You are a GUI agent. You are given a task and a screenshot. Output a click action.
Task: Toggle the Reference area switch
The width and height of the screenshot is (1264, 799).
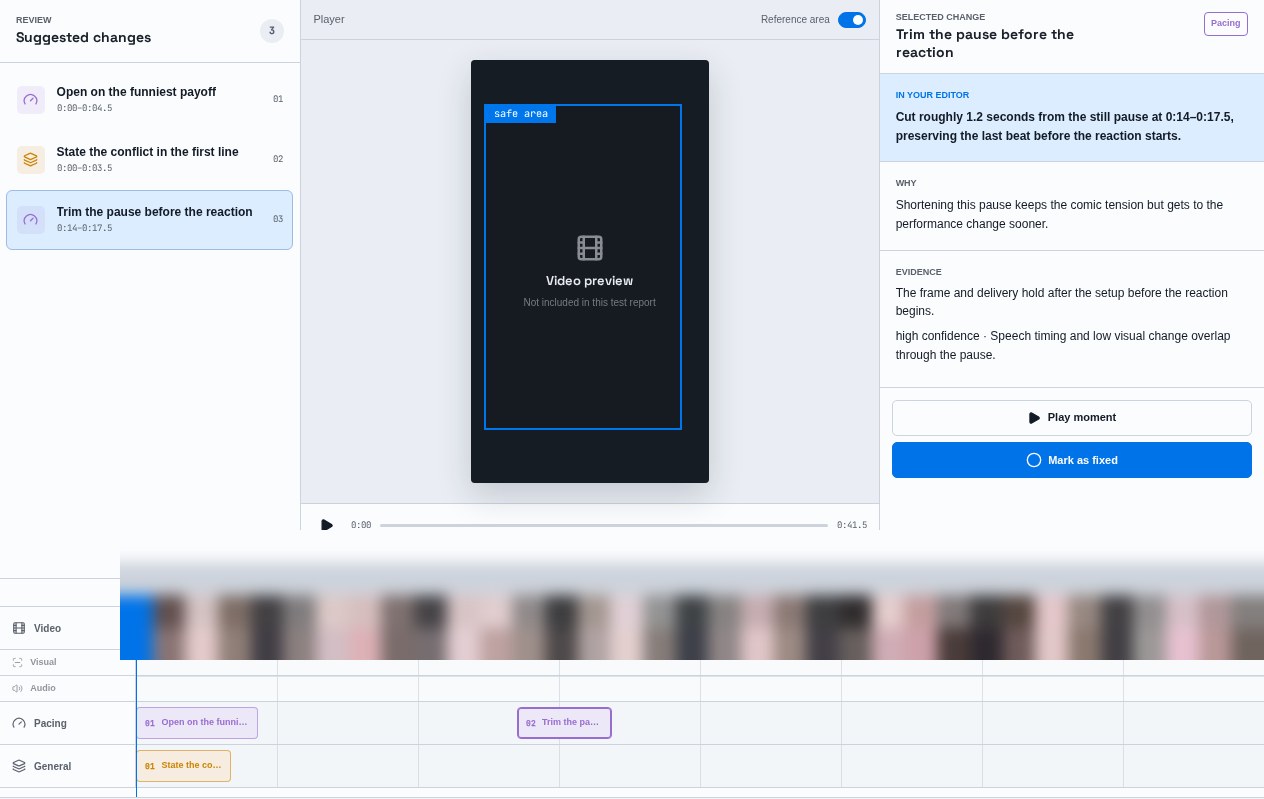(852, 20)
